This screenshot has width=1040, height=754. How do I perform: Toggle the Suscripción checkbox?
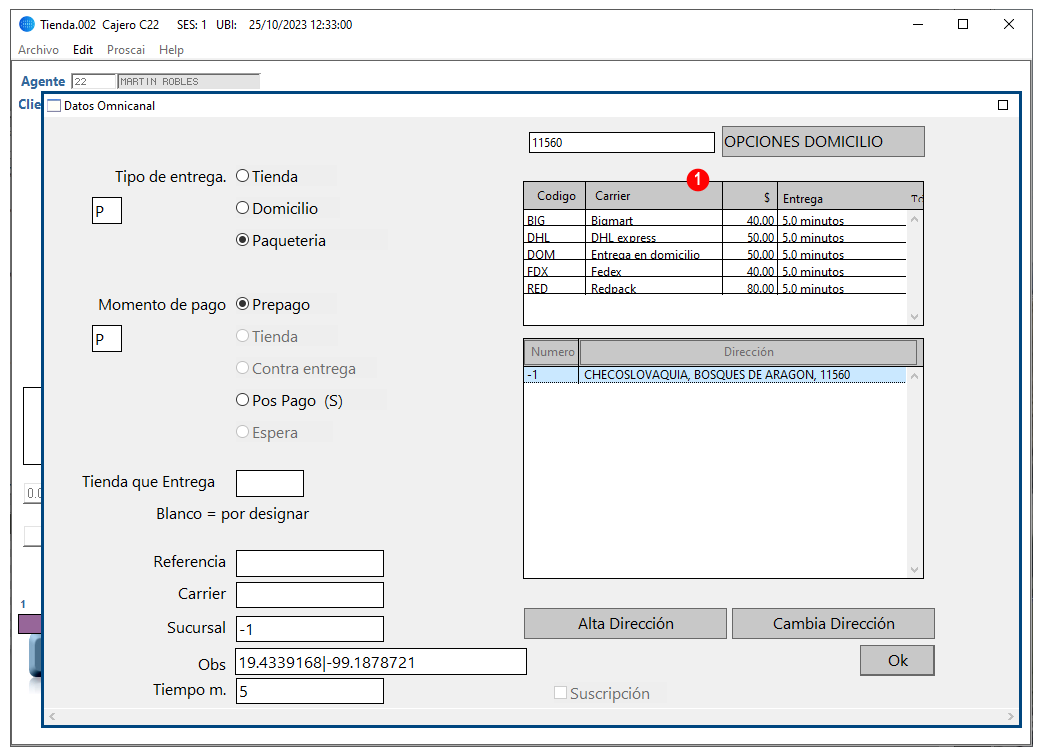coord(560,693)
